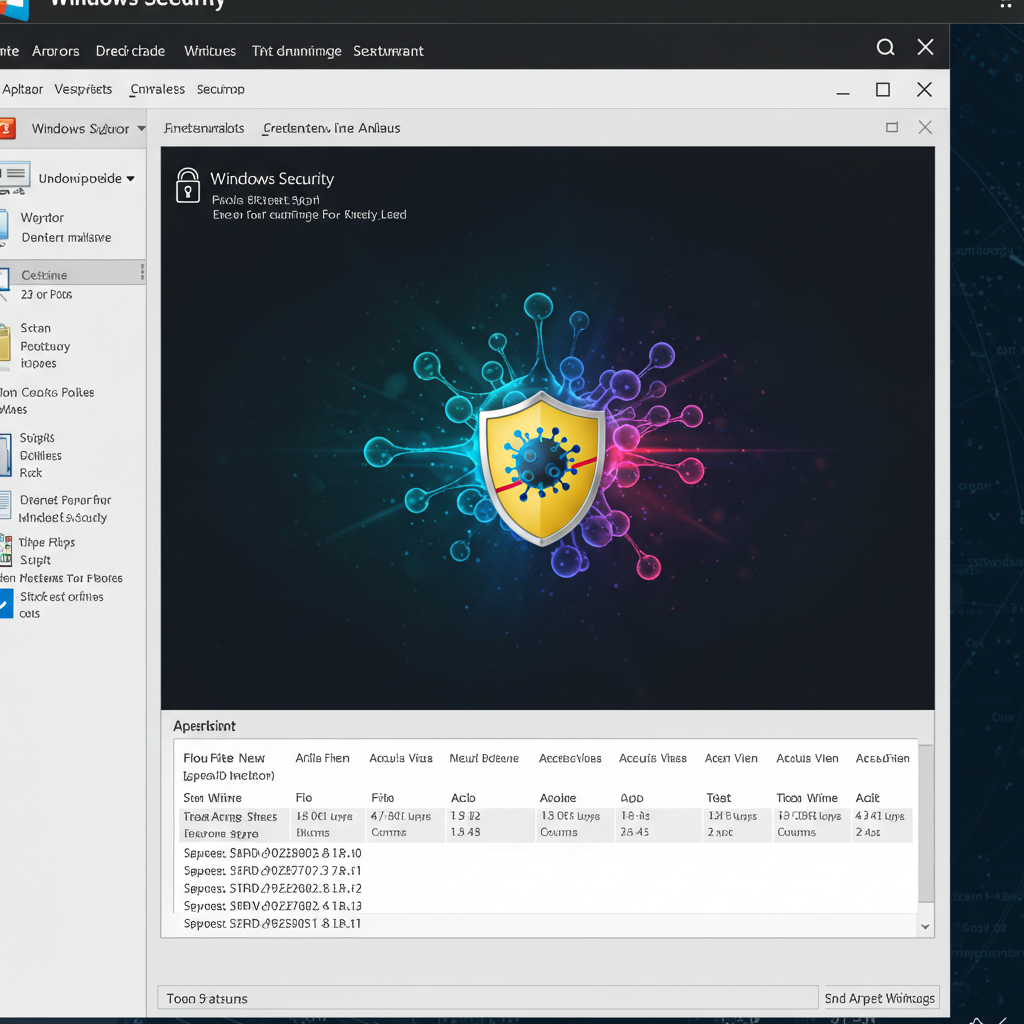Click the grip handle beside Cefsime
The image size is (1024, 1024).
(x=142, y=272)
